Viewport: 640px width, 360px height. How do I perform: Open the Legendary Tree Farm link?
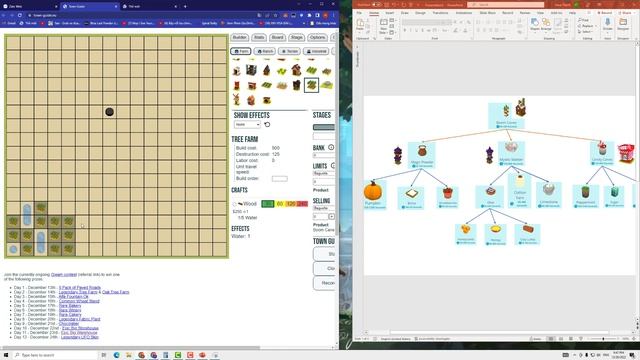tap(78, 292)
